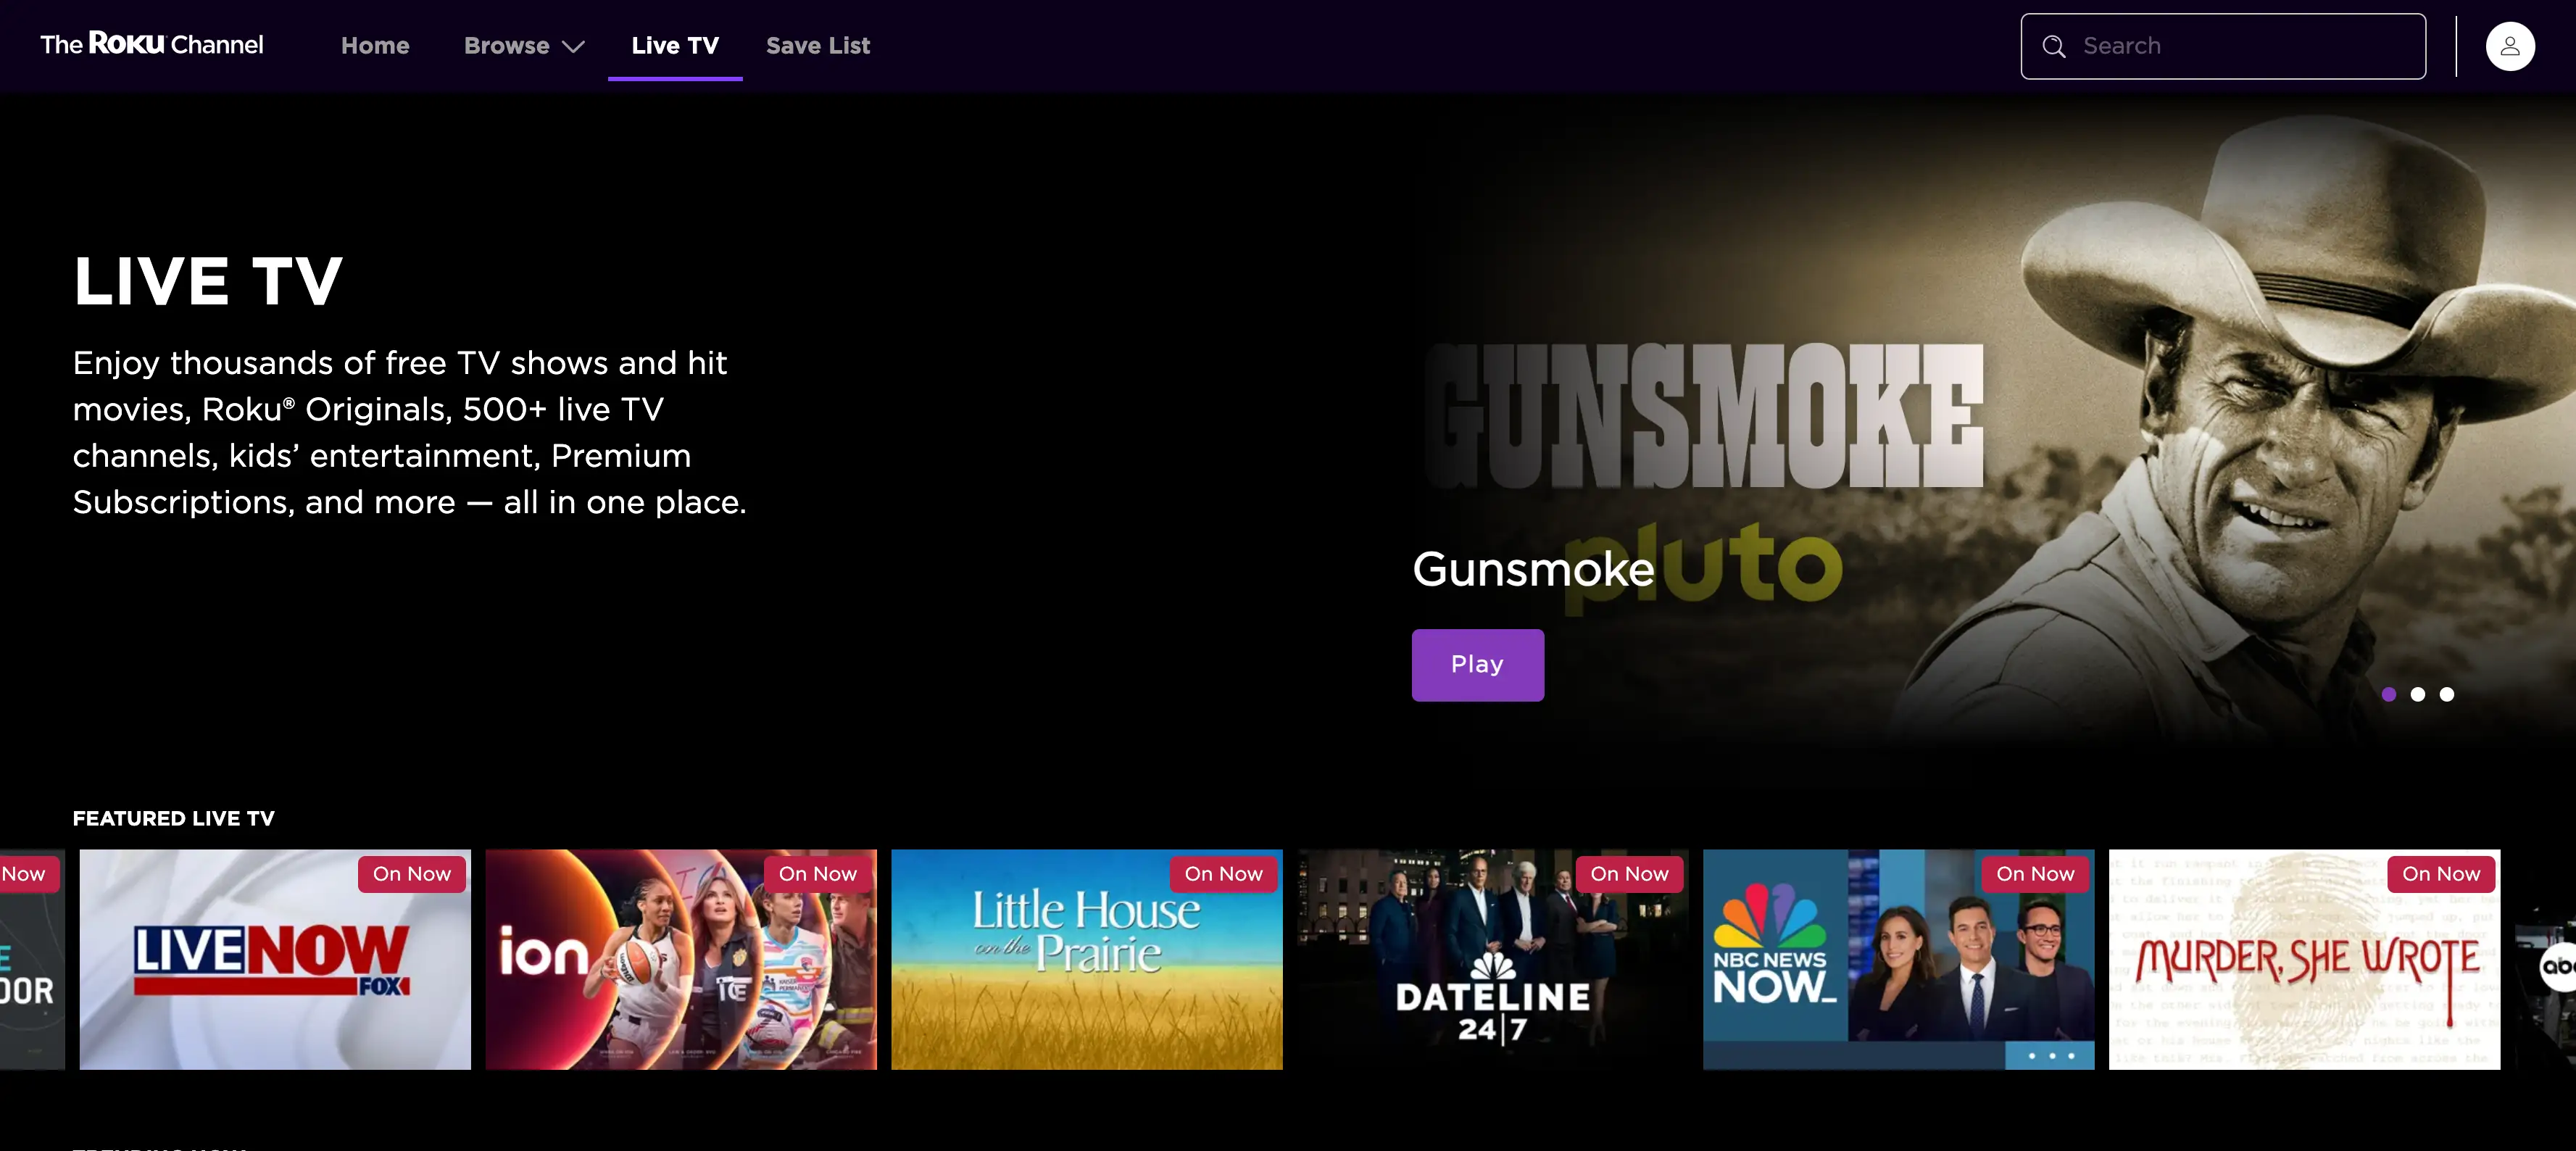
Task: Switch to the third carousel slide dot
Action: click(2447, 694)
